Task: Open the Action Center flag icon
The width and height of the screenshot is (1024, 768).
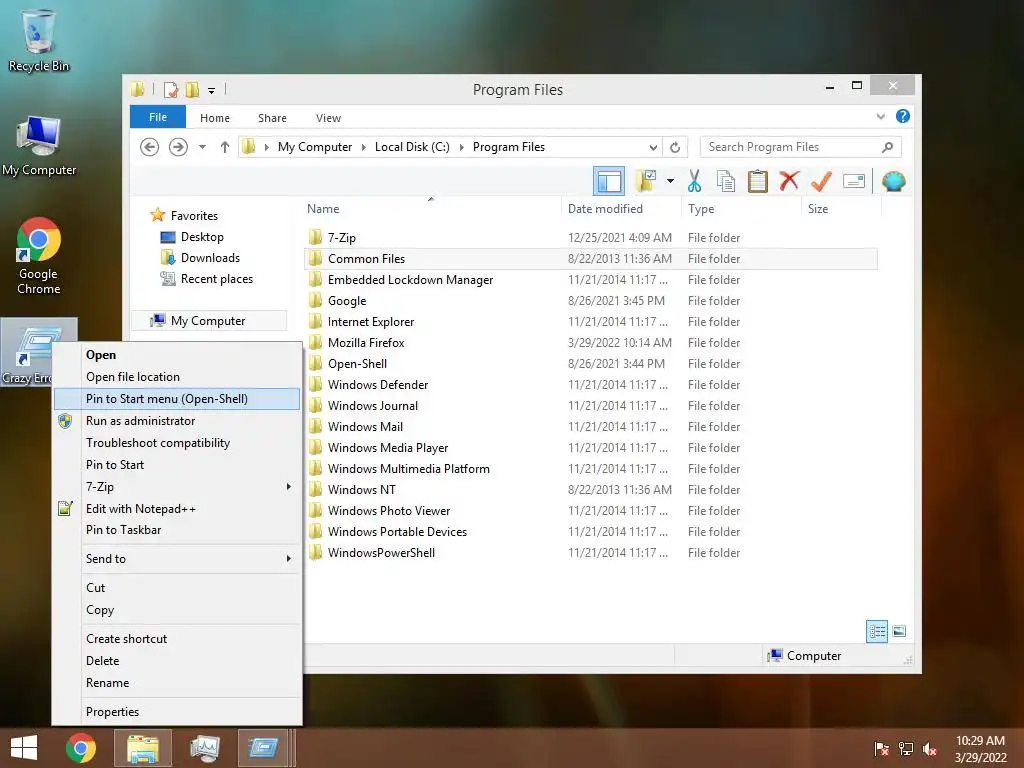Action: 882,749
